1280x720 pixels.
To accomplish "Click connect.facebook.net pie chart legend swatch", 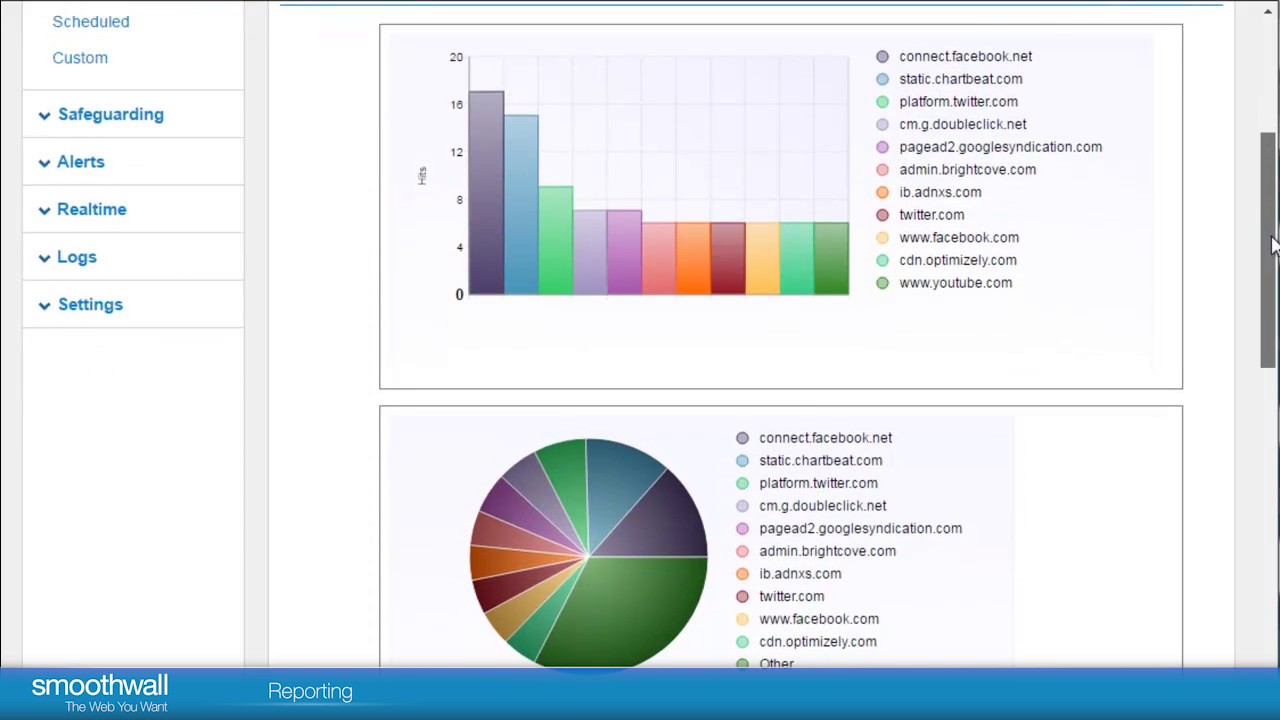I will click(x=742, y=438).
